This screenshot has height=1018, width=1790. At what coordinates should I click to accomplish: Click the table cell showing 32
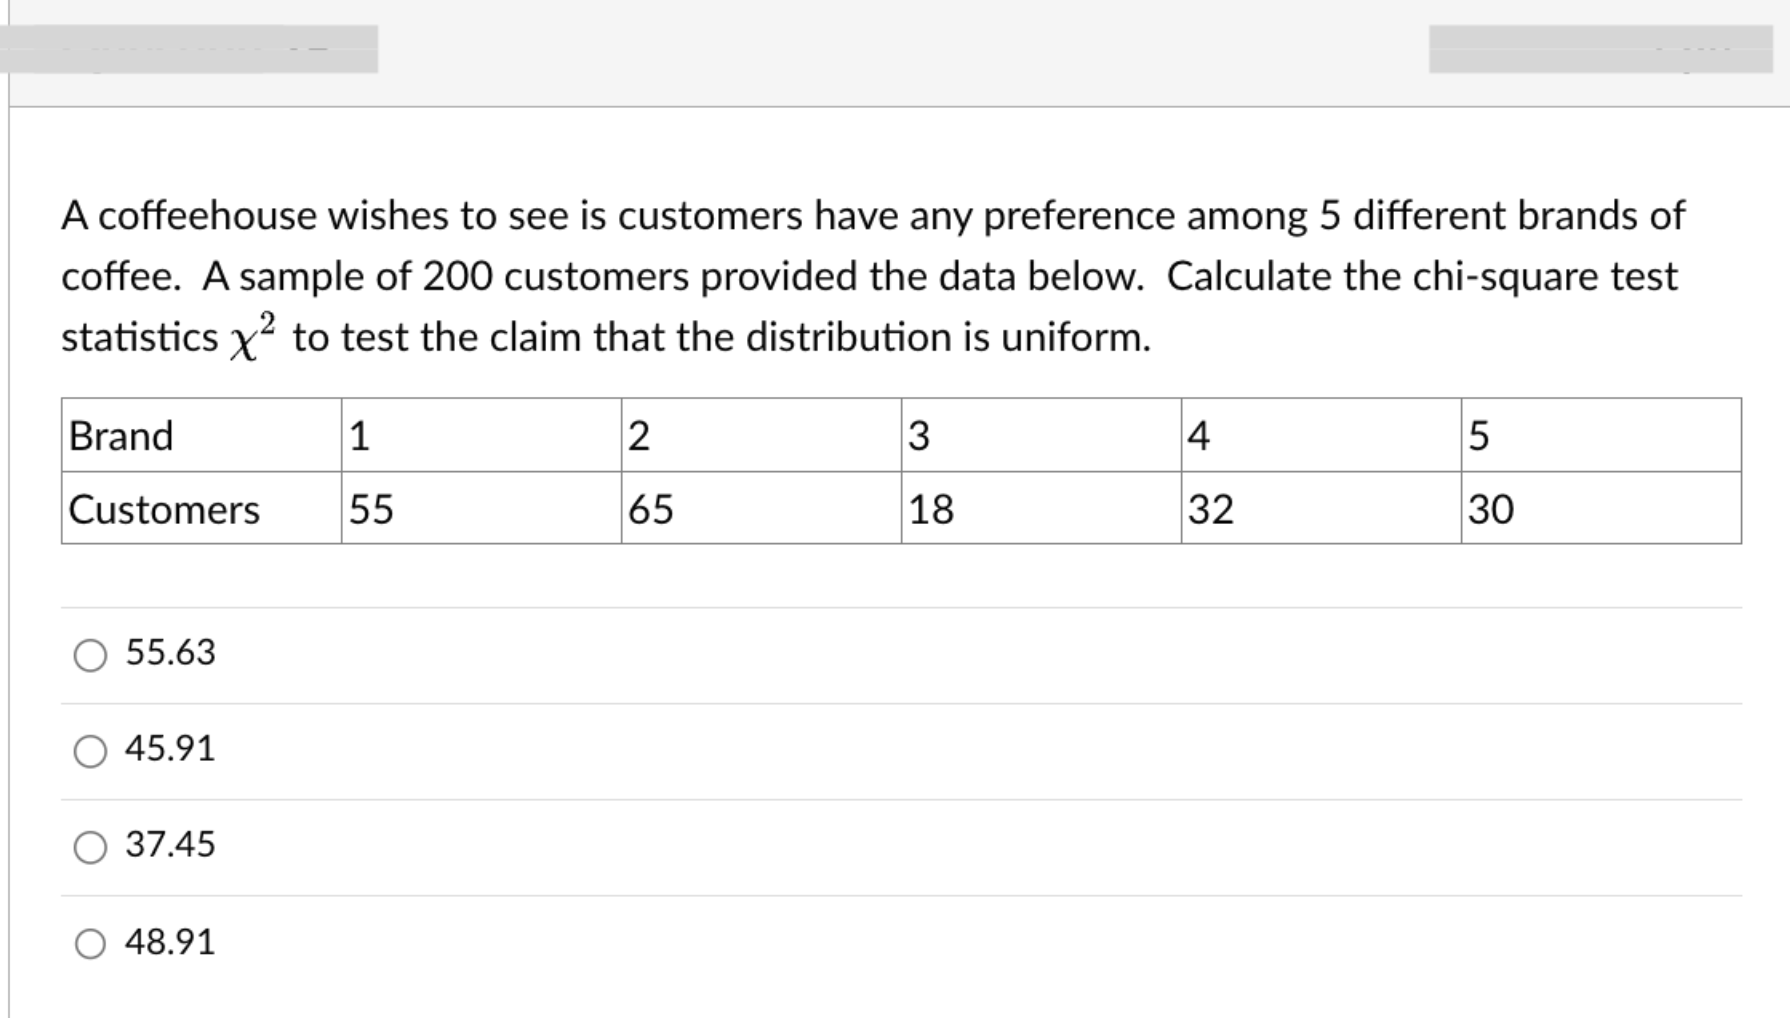(1322, 508)
